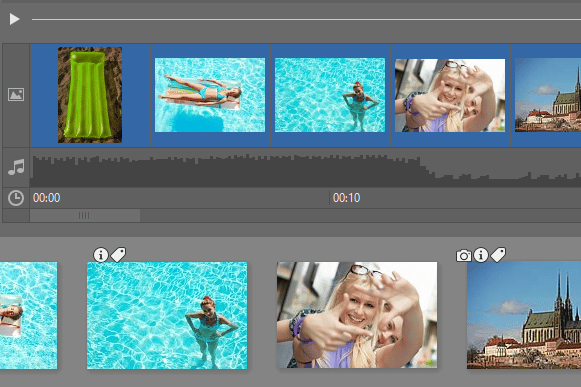Image resolution: width=581 pixels, height=387 pixels.
Task: Click the playback progress line
Action: pos(306,19)
